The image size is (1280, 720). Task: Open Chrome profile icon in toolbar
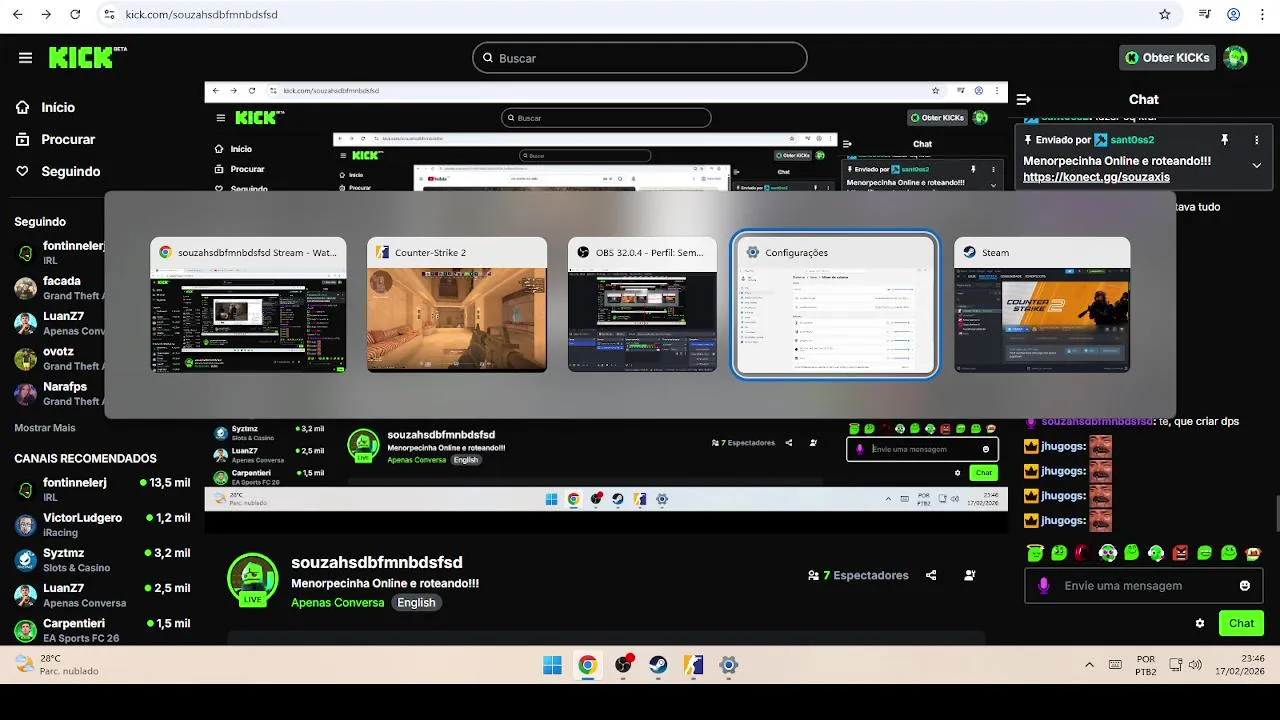1234,15
